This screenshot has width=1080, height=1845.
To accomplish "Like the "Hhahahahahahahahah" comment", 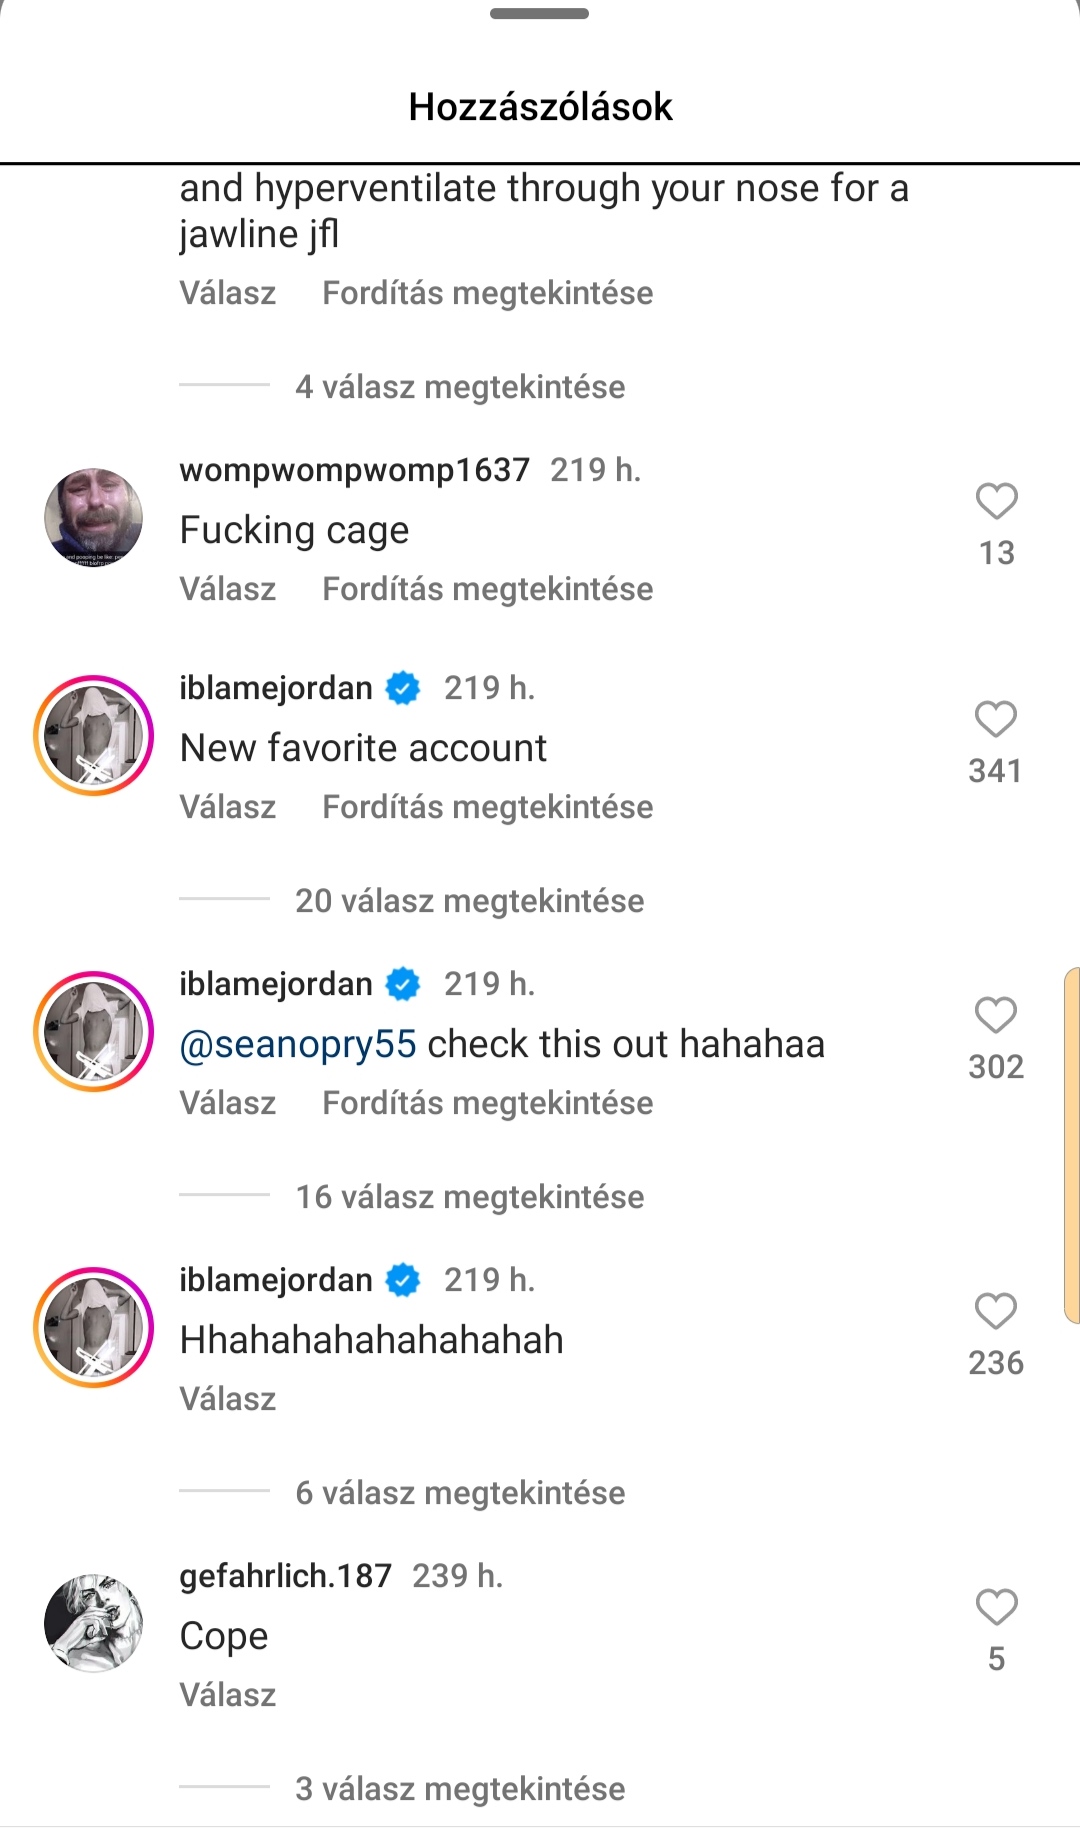I will (x=996, y=1312).
